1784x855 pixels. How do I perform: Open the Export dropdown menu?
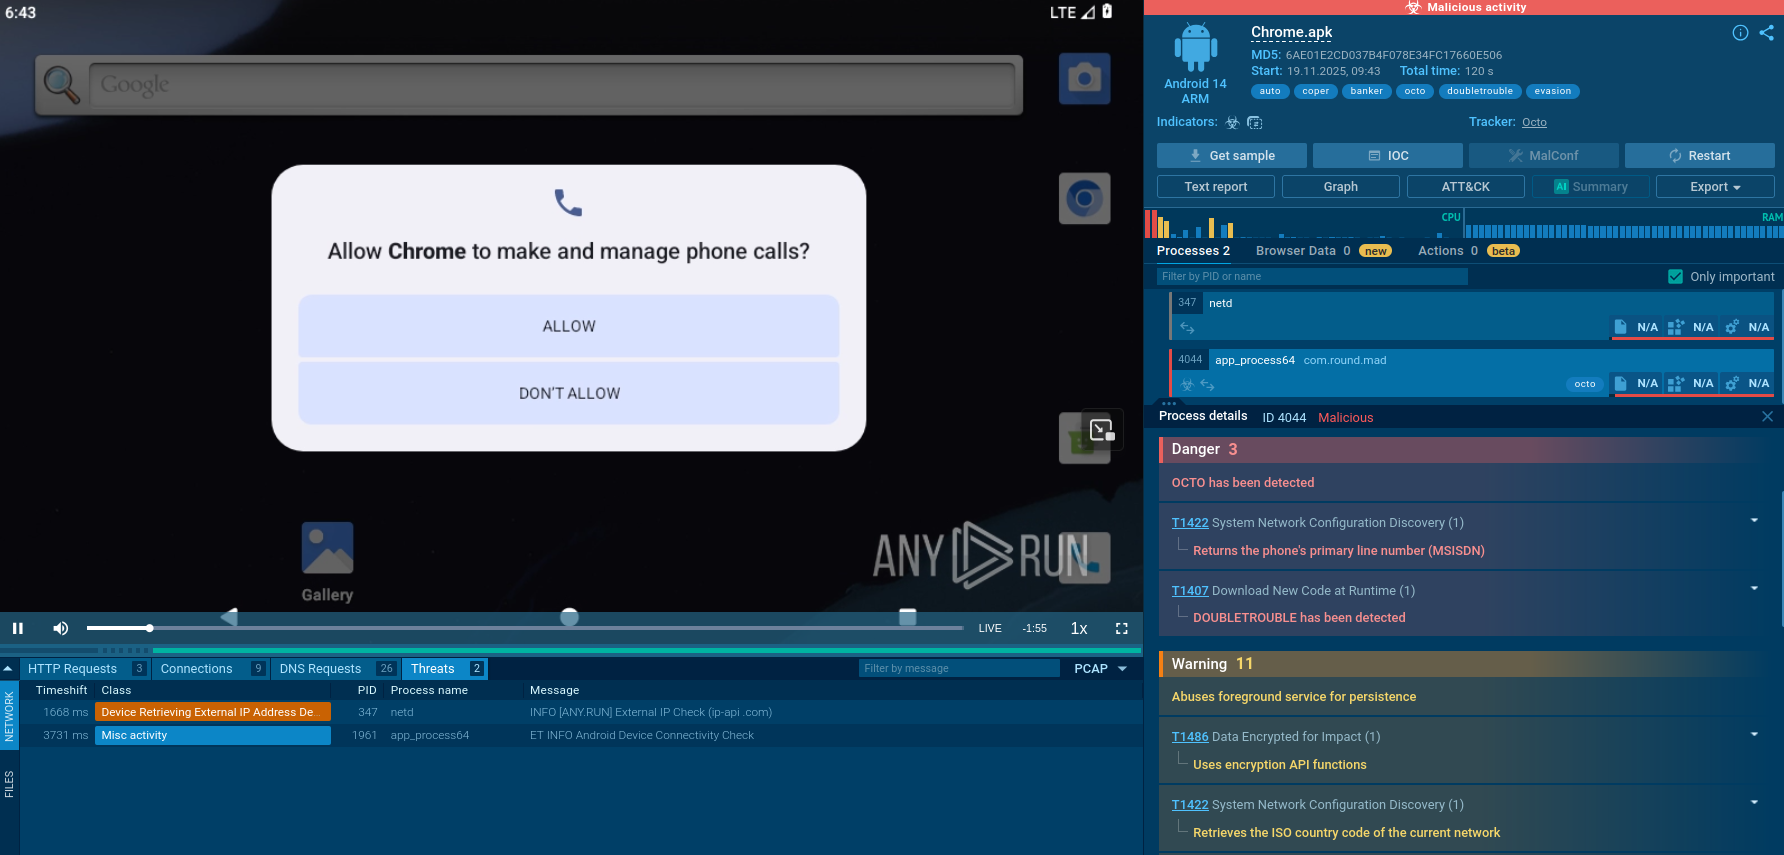coord(1715,187)
